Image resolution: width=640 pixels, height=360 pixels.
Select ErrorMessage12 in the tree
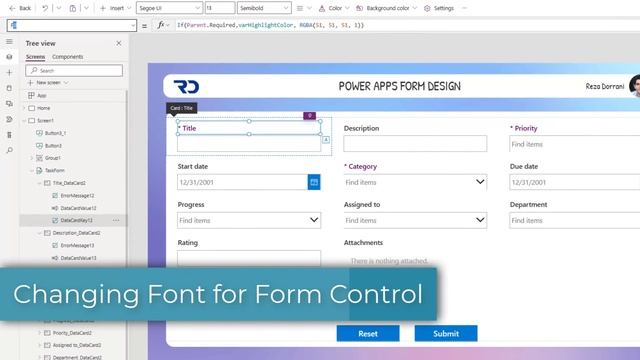[x=77, y=196]
